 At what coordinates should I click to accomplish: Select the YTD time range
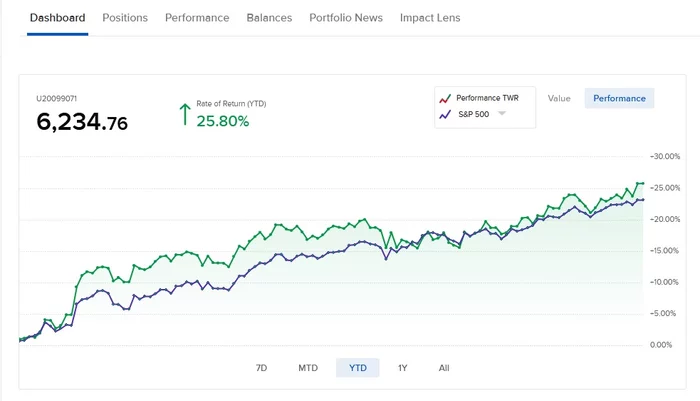point(358,368)
